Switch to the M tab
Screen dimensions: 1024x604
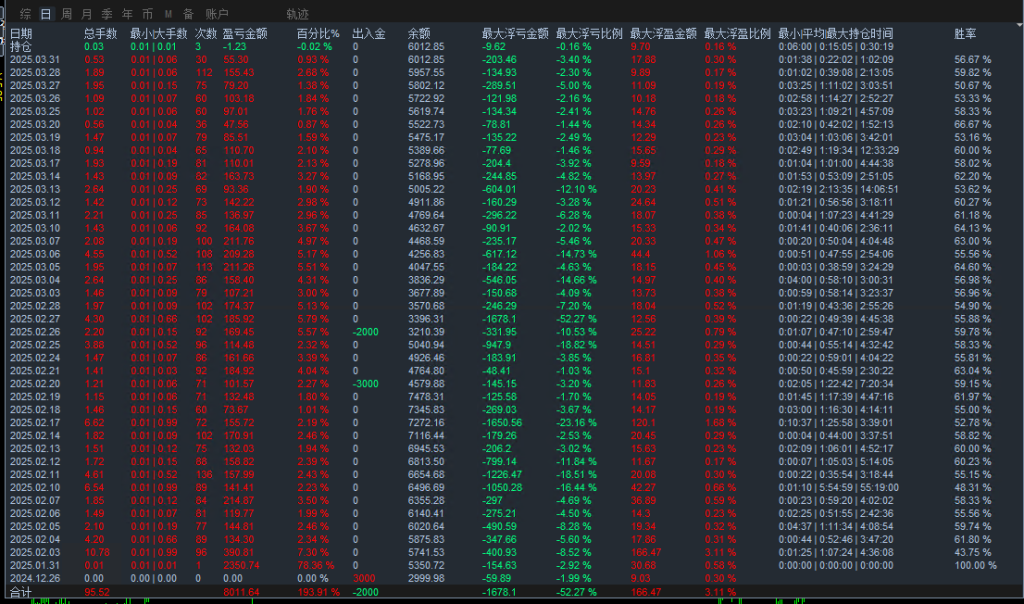pos(167,14)
